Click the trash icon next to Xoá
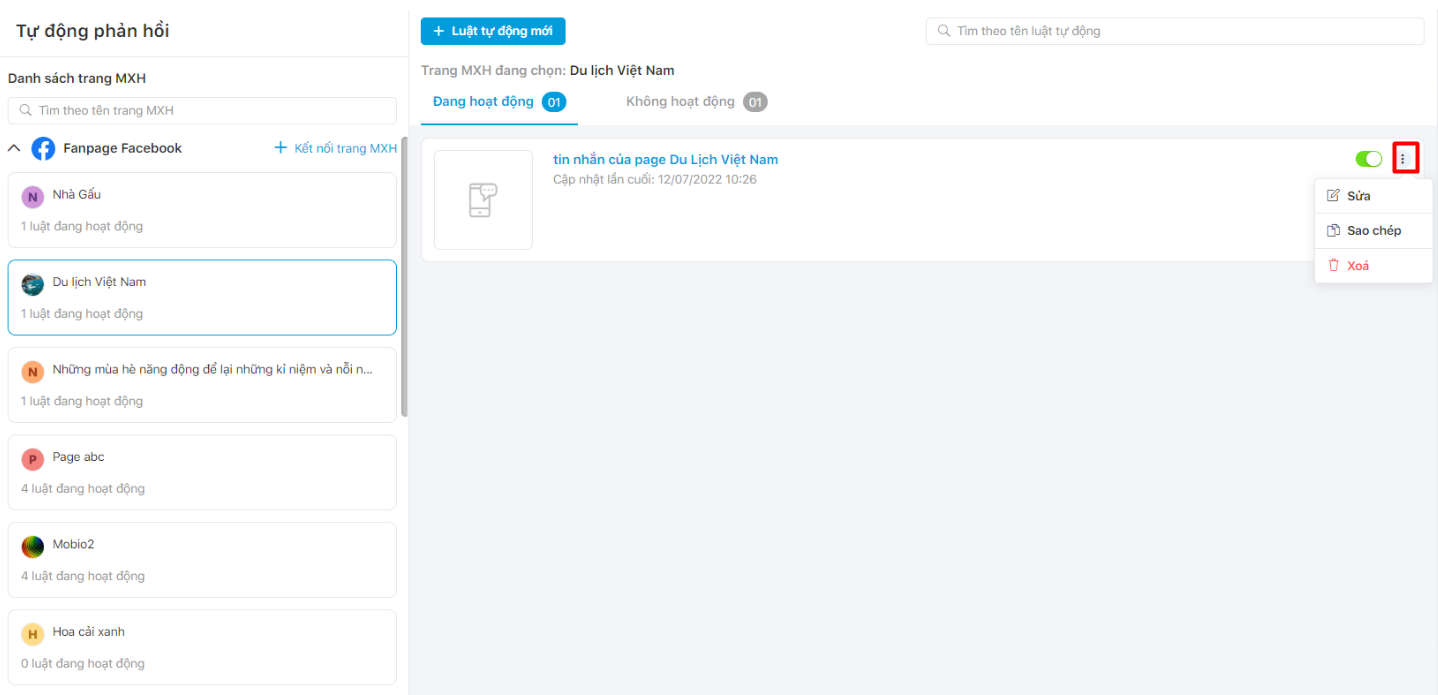Screen dimensions: 1438x695 [x=1334, y=265]
